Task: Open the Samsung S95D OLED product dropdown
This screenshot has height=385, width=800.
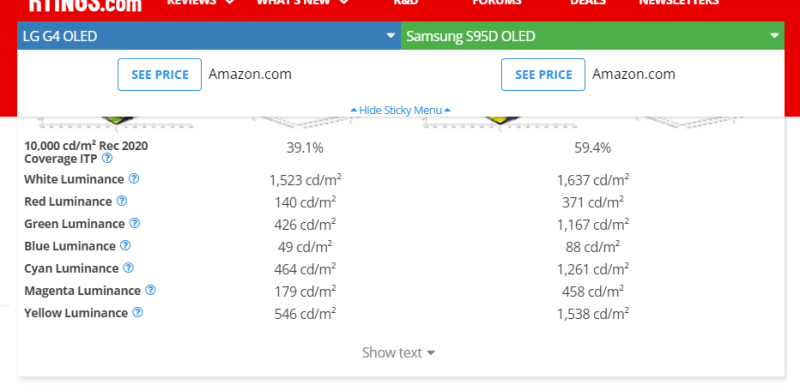Action: point(592,36)
